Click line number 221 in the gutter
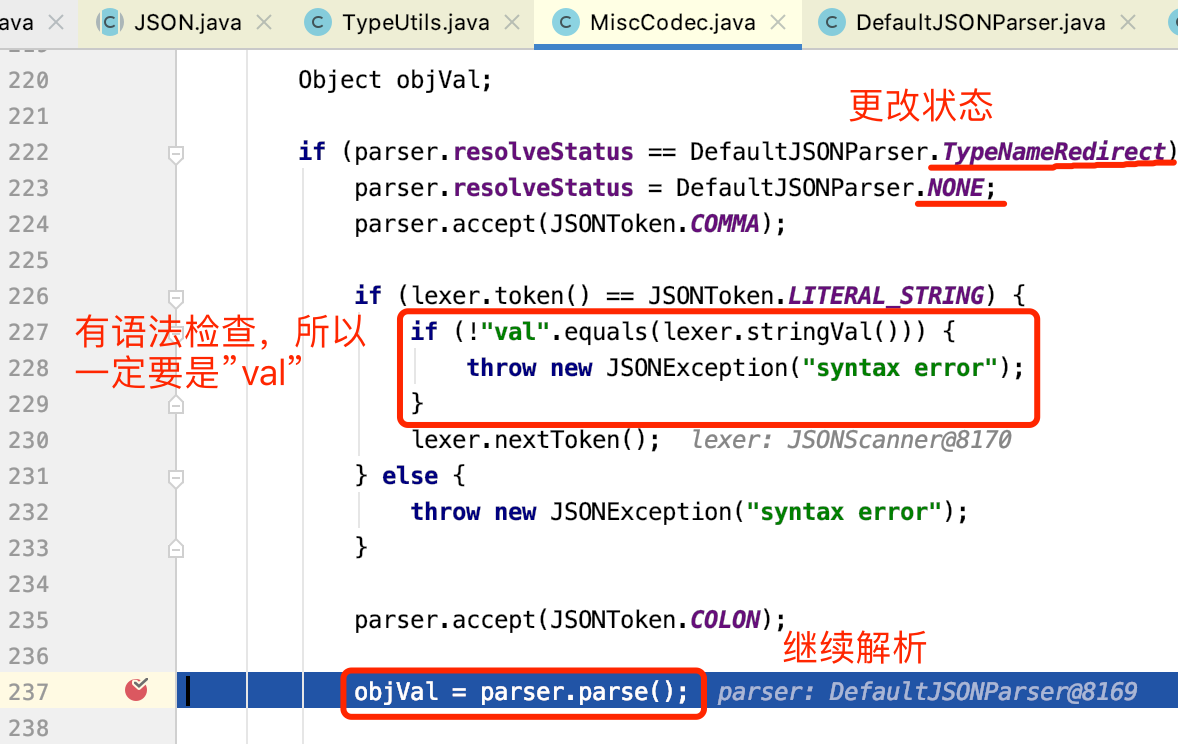1178x744 pixels. pyautogui.click(x=29, y=116)
